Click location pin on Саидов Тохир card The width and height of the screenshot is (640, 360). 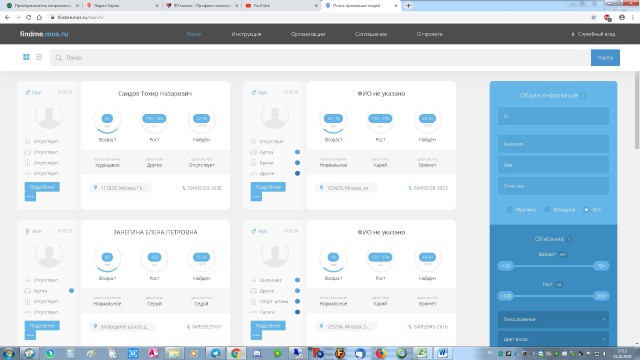96,188
